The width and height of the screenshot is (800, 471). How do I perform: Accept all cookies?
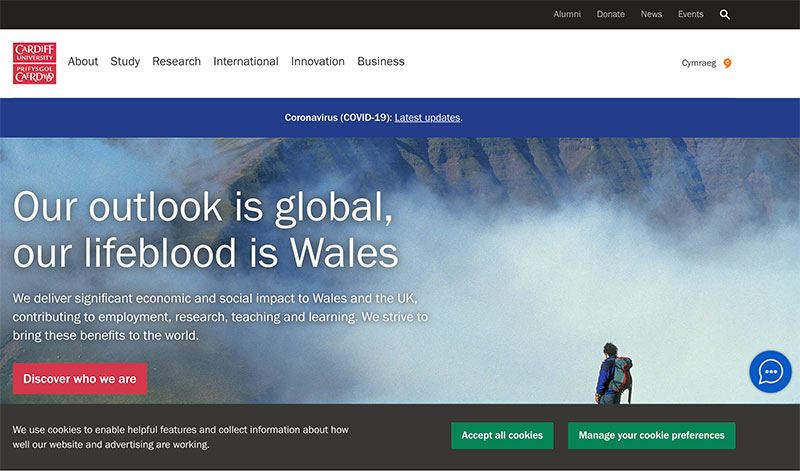(x=502, y=435)
